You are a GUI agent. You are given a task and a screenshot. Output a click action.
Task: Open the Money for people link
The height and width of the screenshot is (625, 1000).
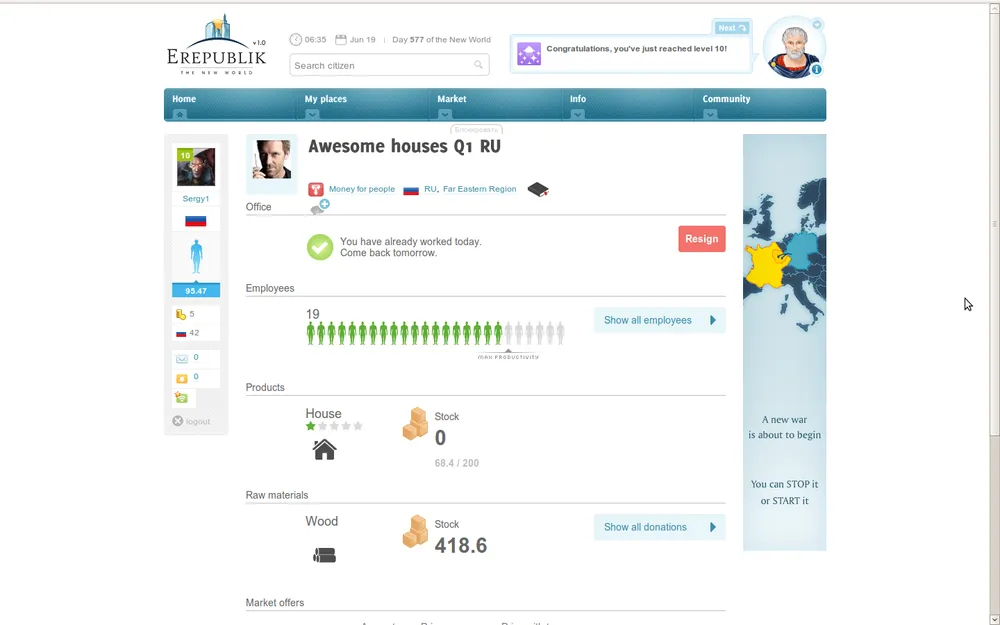(x=362, y=189)
